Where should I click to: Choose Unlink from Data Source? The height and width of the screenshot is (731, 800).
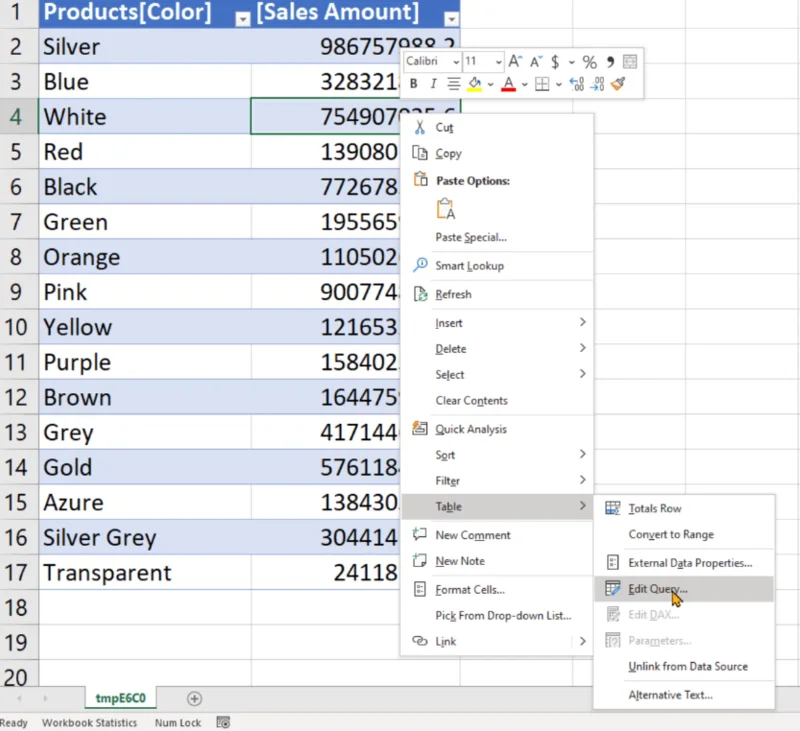coord(684,667)
